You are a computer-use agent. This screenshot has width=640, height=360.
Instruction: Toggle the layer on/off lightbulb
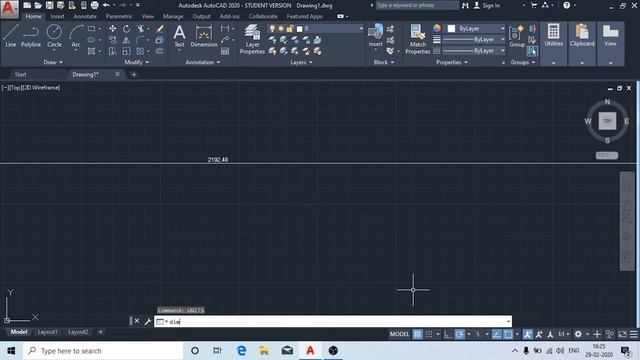click(272, 29)
